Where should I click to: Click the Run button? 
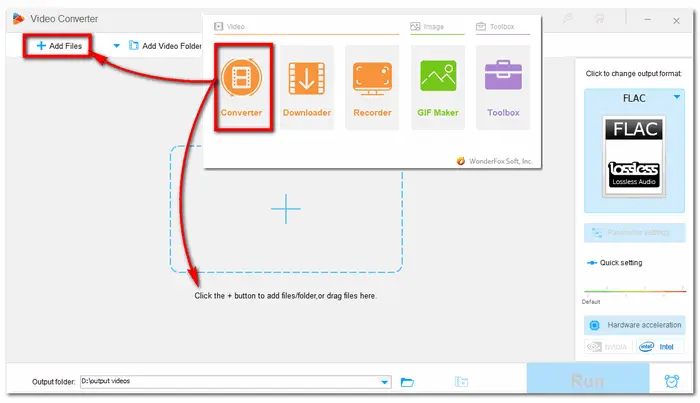click(x=588, y=379)
